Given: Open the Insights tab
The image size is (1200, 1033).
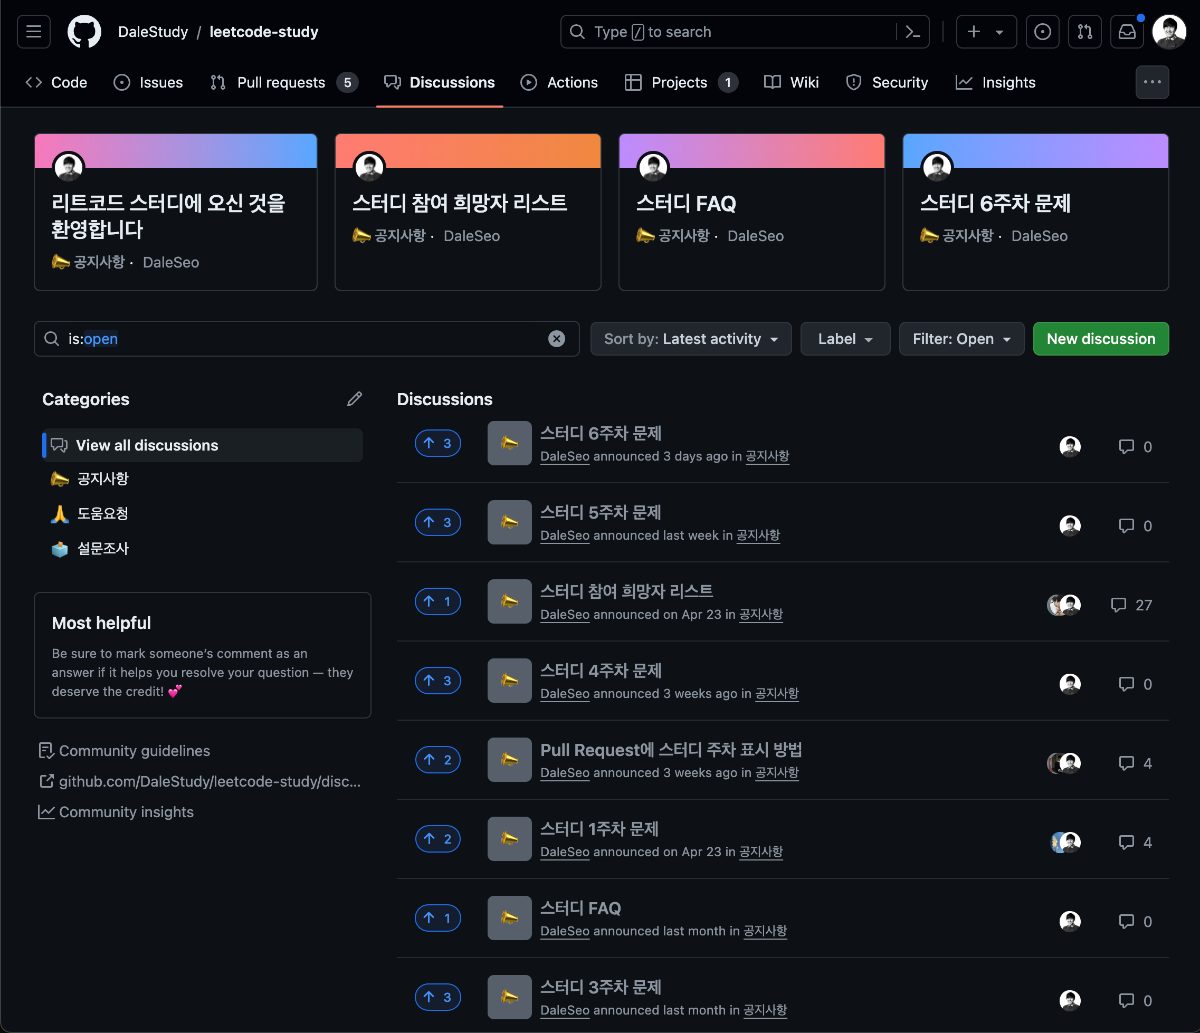Looking at the screenshot, I should tap(995, 82).
